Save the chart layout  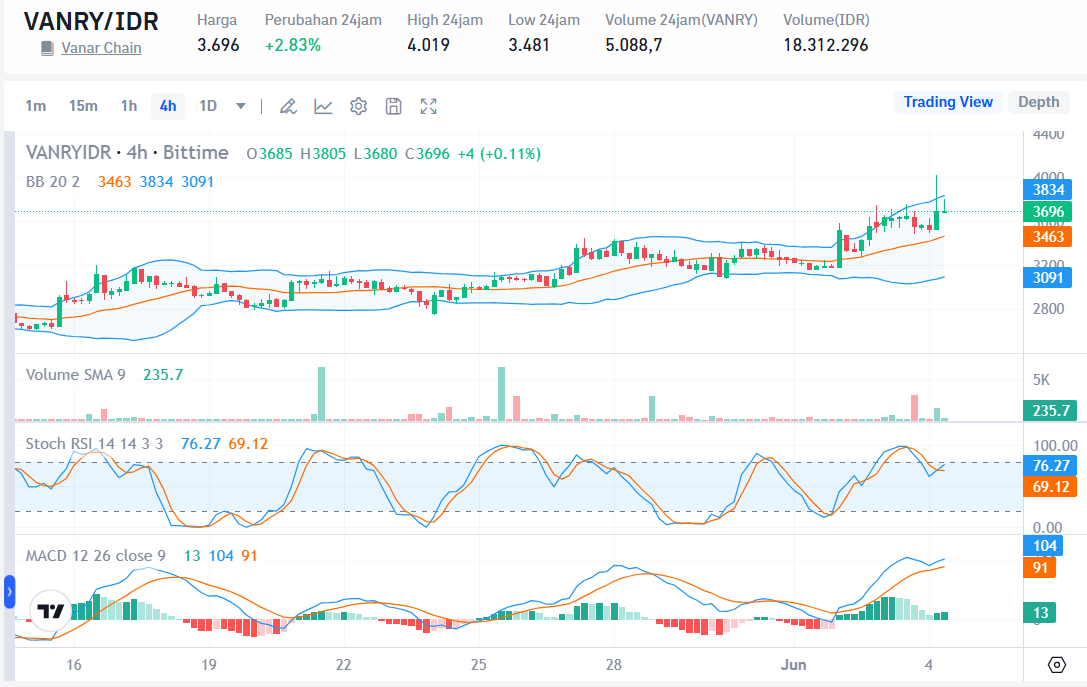pos(393,105)
